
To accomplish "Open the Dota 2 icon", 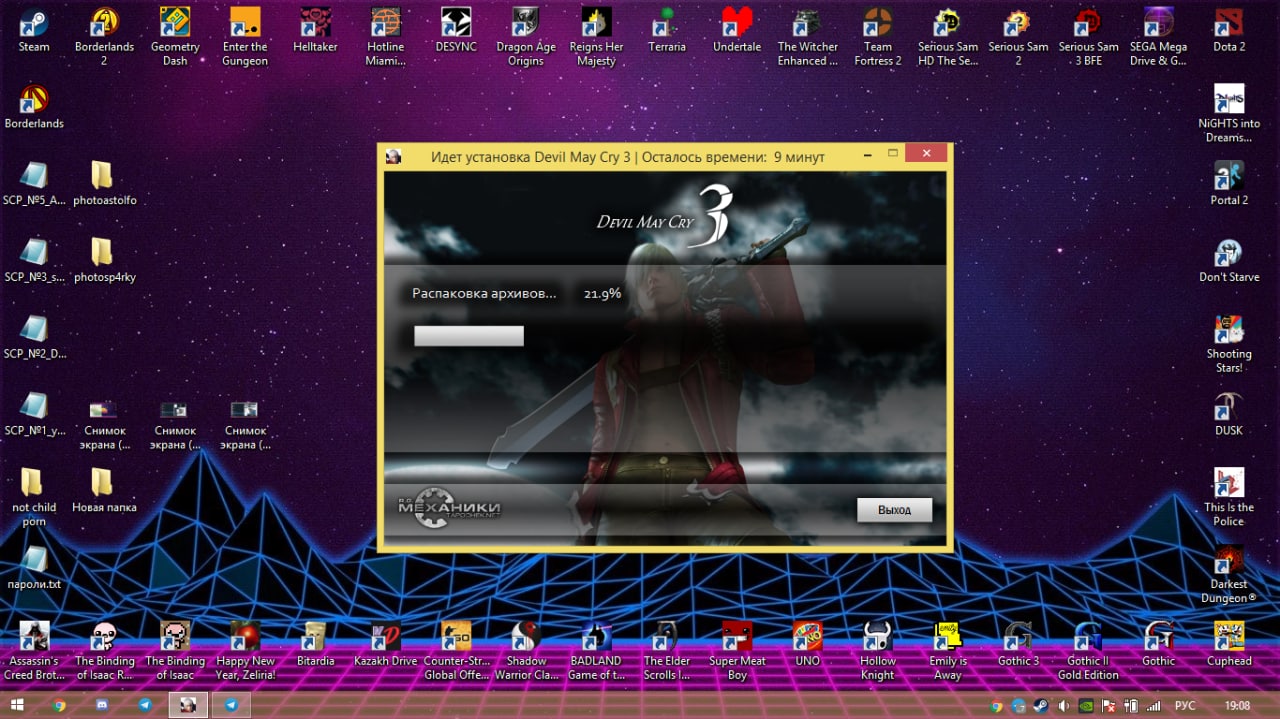I will pyautogui.click(x=1229, y=30).
